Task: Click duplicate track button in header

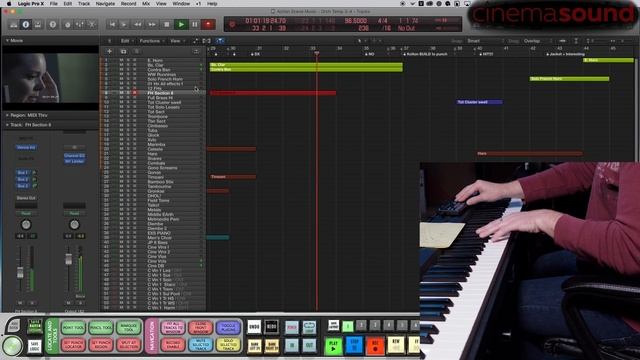Action: [x=123, y=51]
